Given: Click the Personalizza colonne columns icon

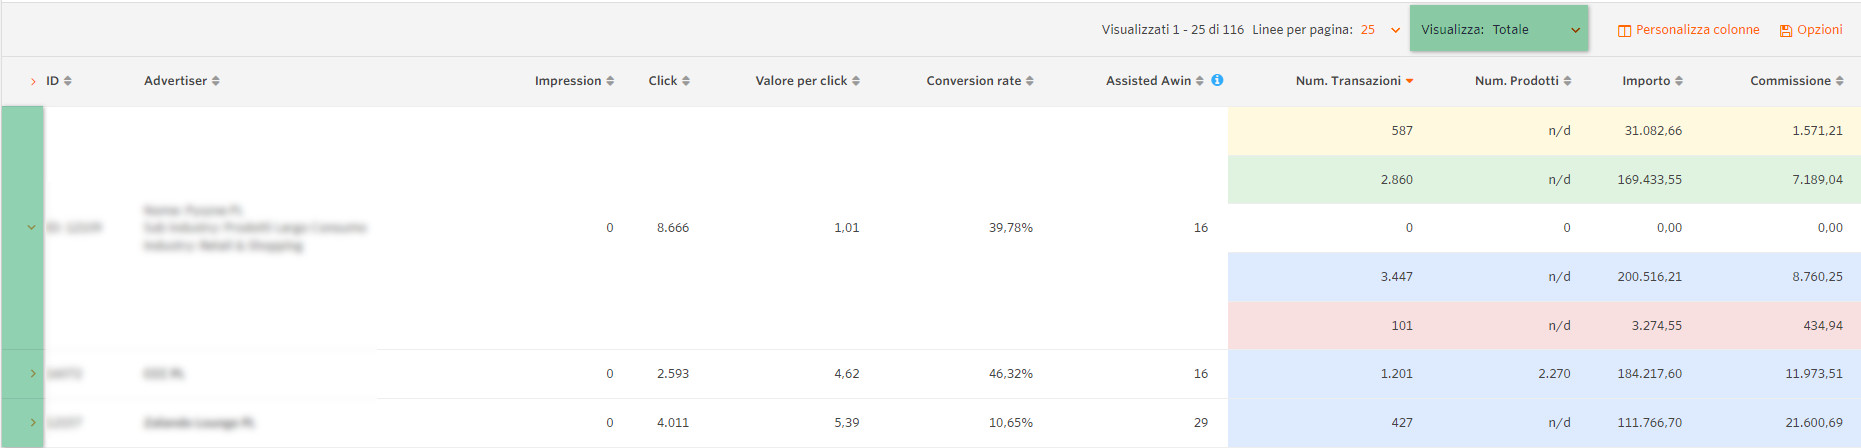Looking at the screenshot, I should pyautogui.click(x=1624, y=31).
